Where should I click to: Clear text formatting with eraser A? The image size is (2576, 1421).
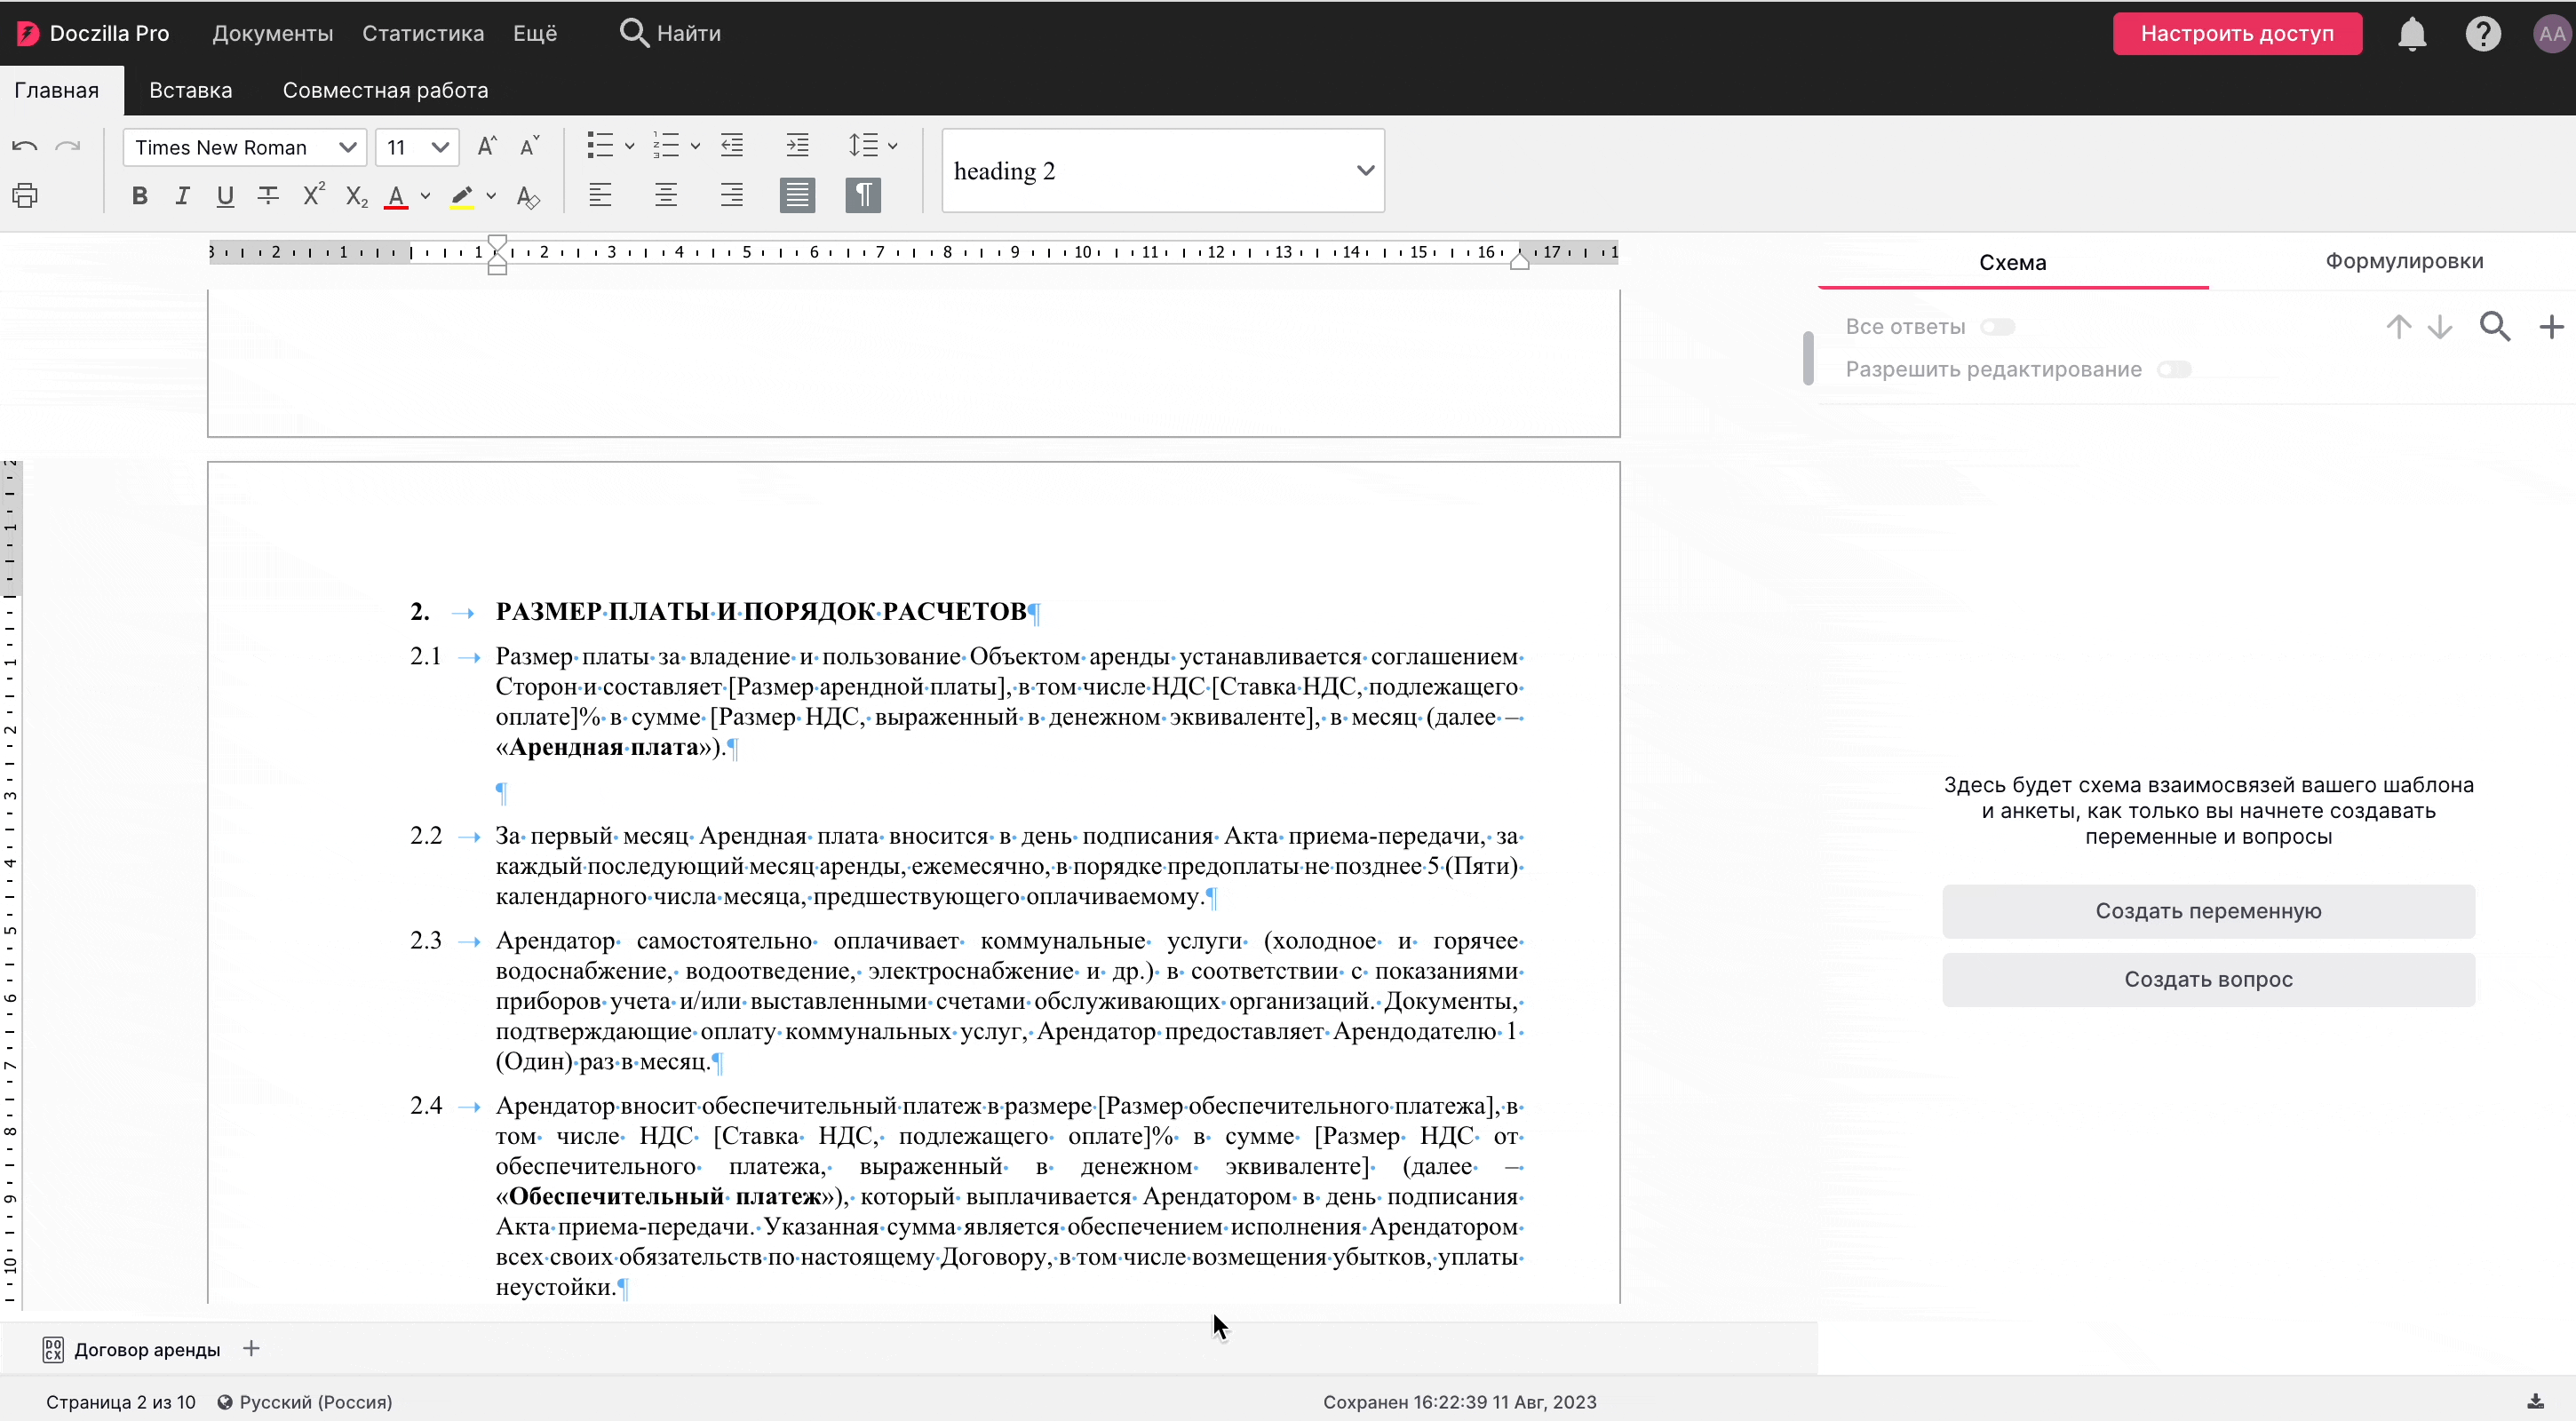528,197
